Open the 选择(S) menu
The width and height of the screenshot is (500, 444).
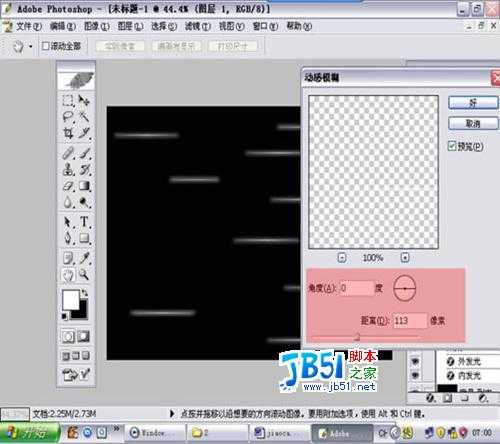click(164, 26)
